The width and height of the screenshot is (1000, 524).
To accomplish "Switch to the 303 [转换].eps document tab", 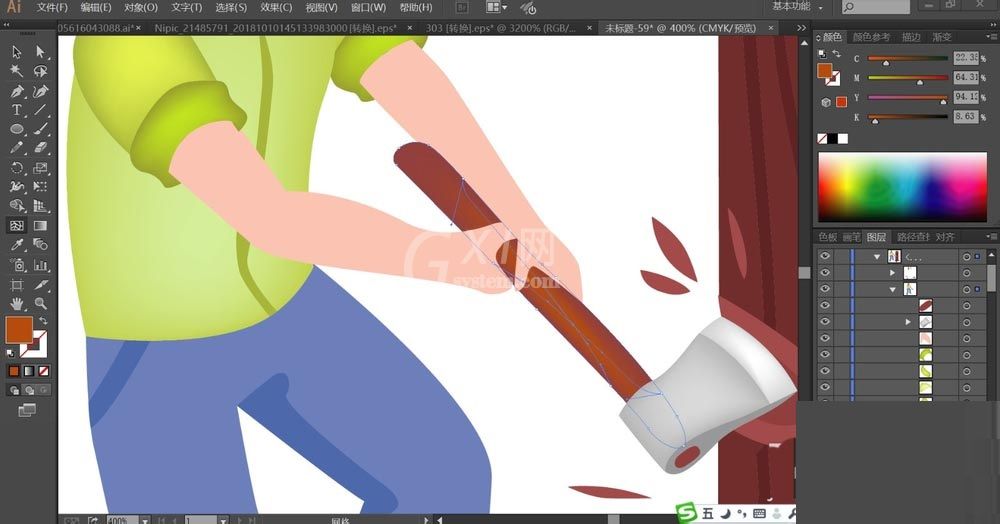I will click(501, 28).
